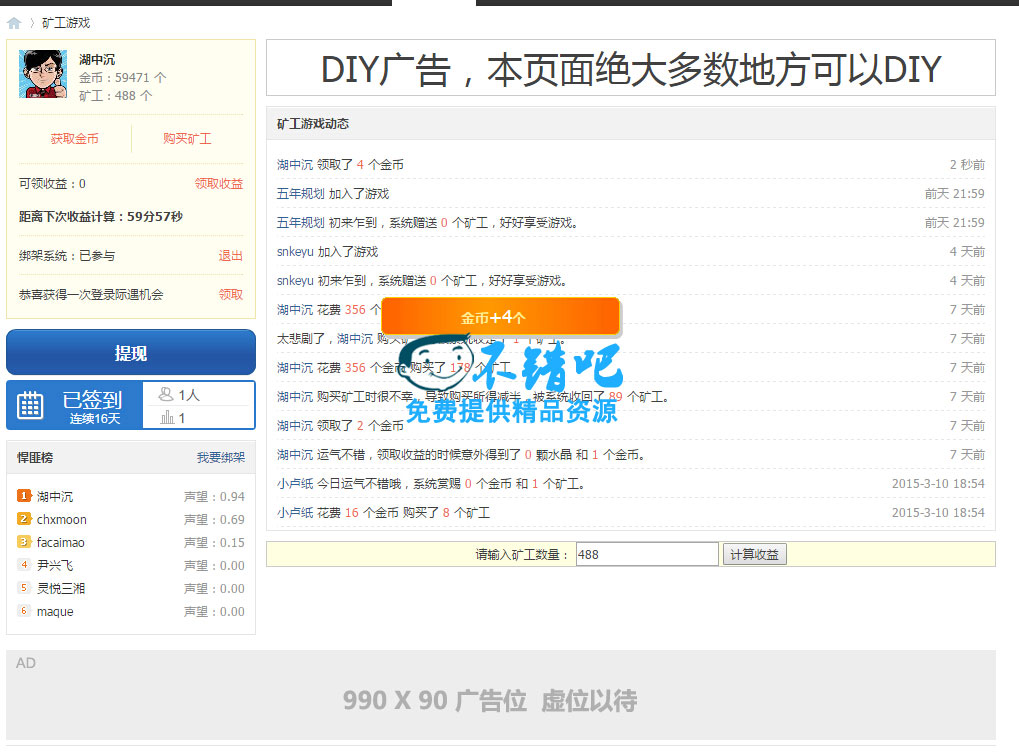Click the '2 秒前' timestamp
1019x754 pixels.
click(967, 164)
